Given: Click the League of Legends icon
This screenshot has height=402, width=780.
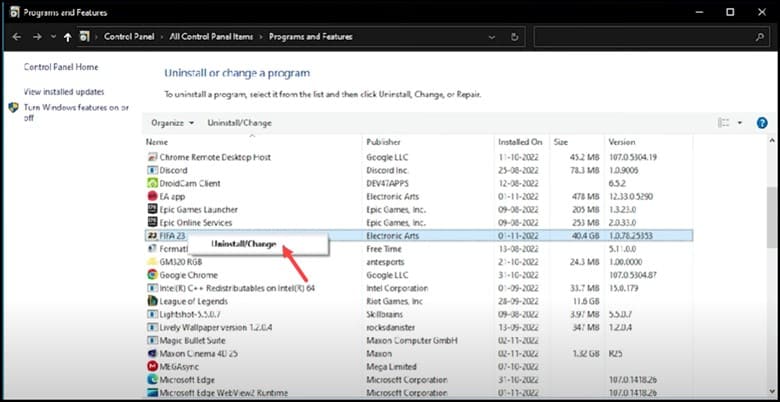Looking at the screenshot, I should (x=153, y=301).
